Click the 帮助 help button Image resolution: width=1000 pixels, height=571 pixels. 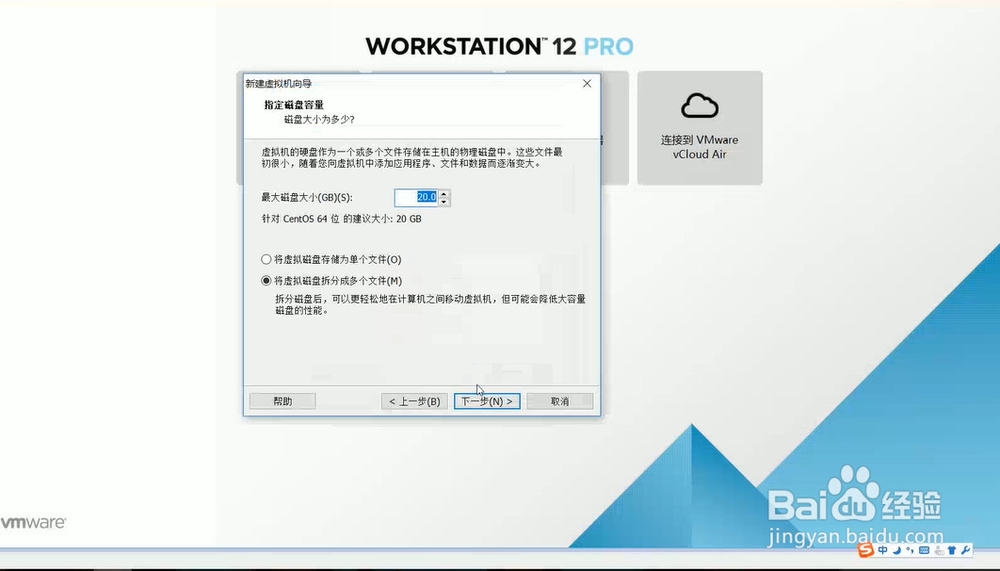pos(283,401)
